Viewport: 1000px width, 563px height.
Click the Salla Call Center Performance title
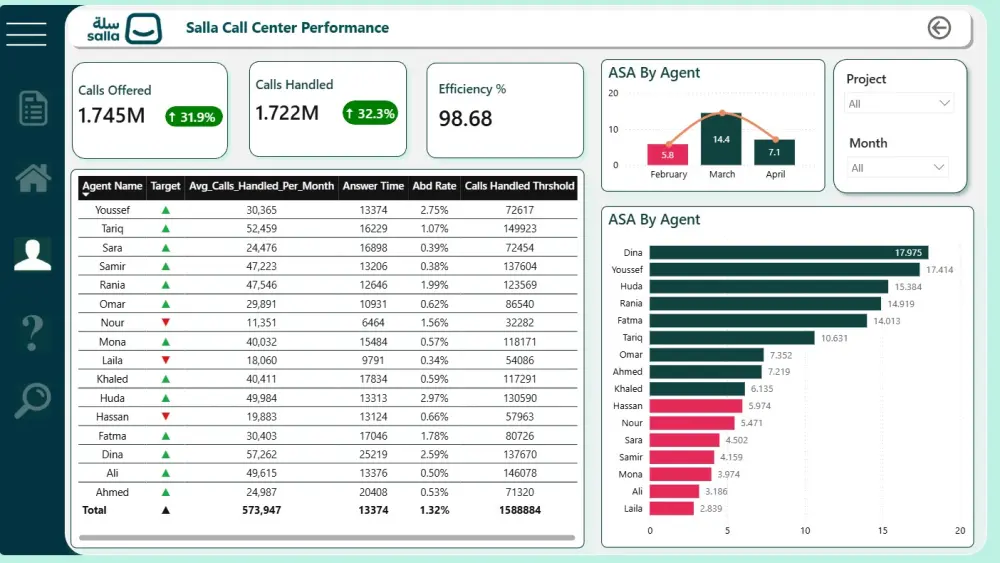tap(287, 27)
